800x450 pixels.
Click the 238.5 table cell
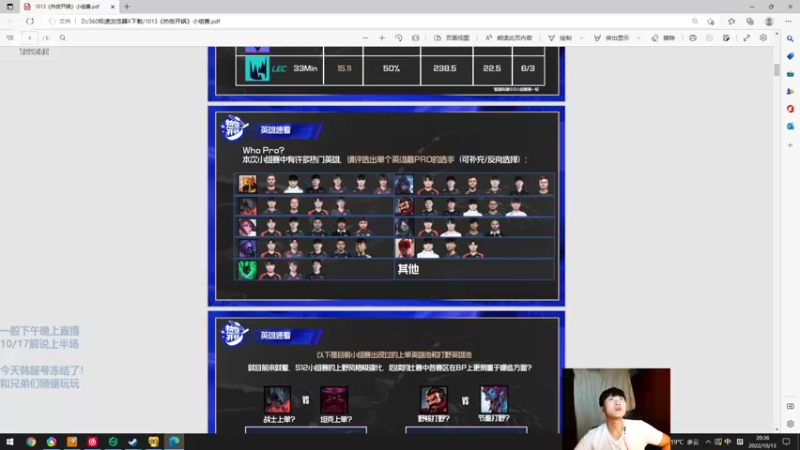point(445,68)
